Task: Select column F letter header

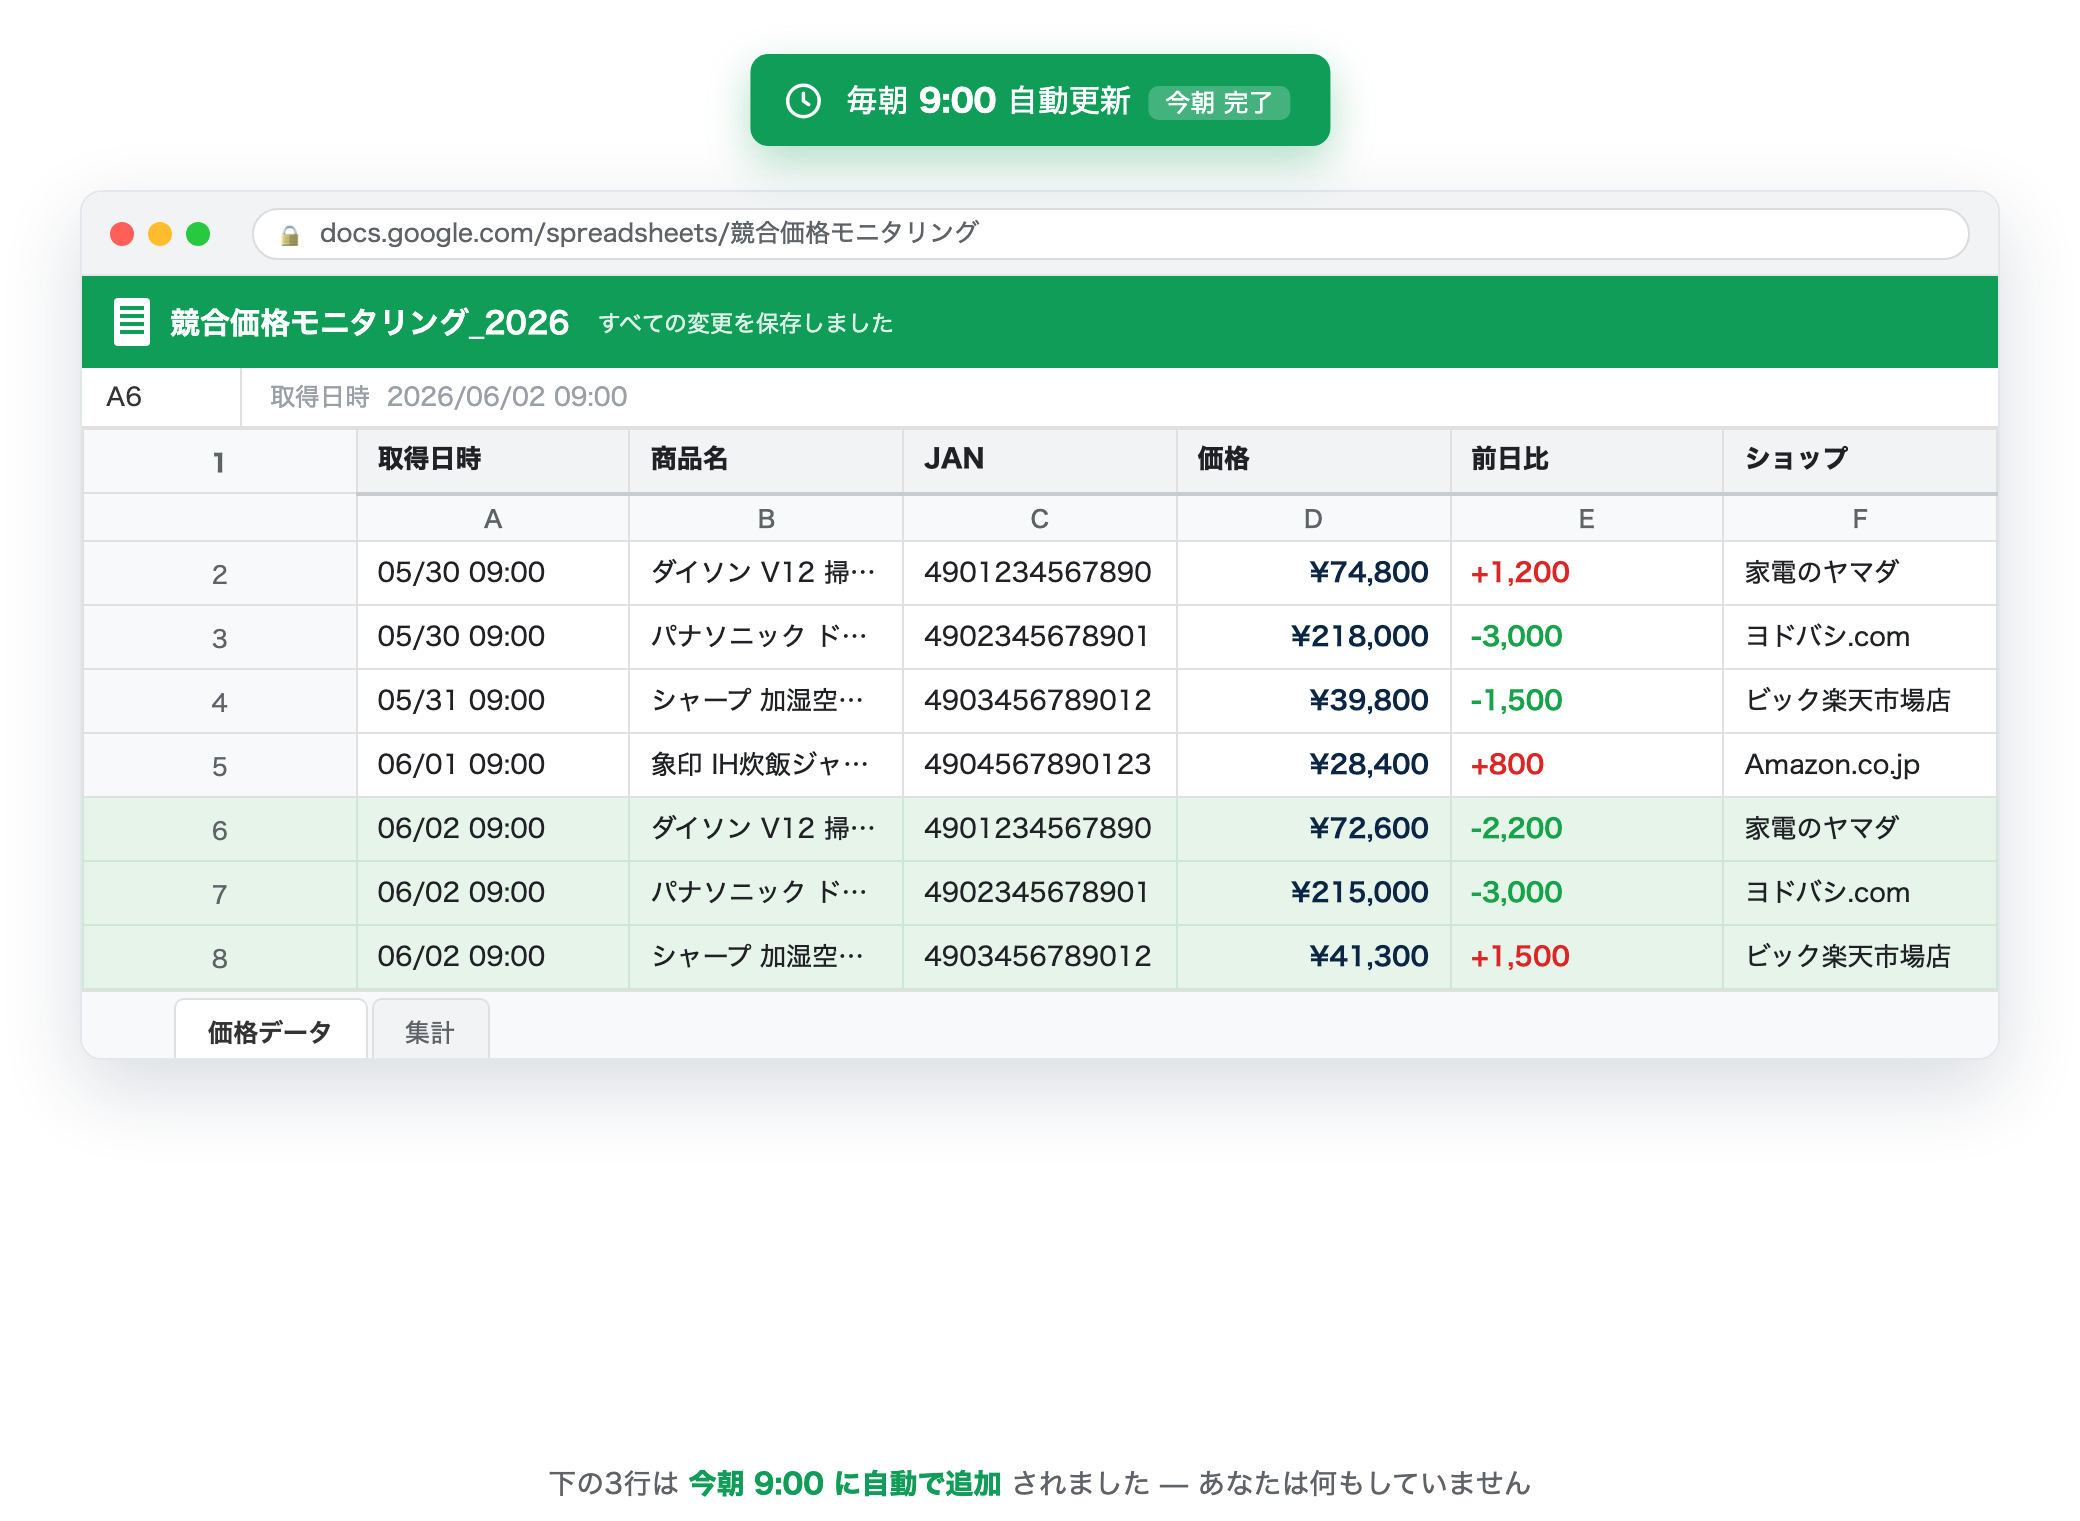Action: (1860, 518)
